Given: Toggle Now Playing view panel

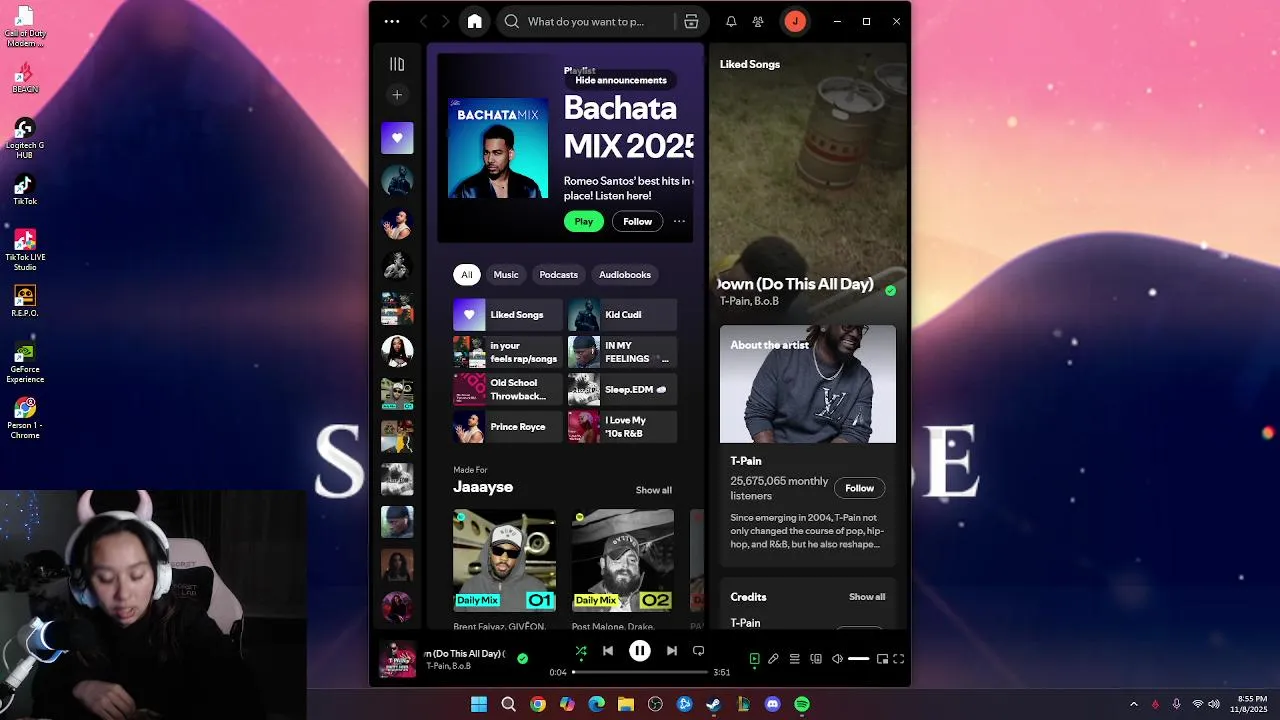Looking at the screenshot, I should point(755,659).
